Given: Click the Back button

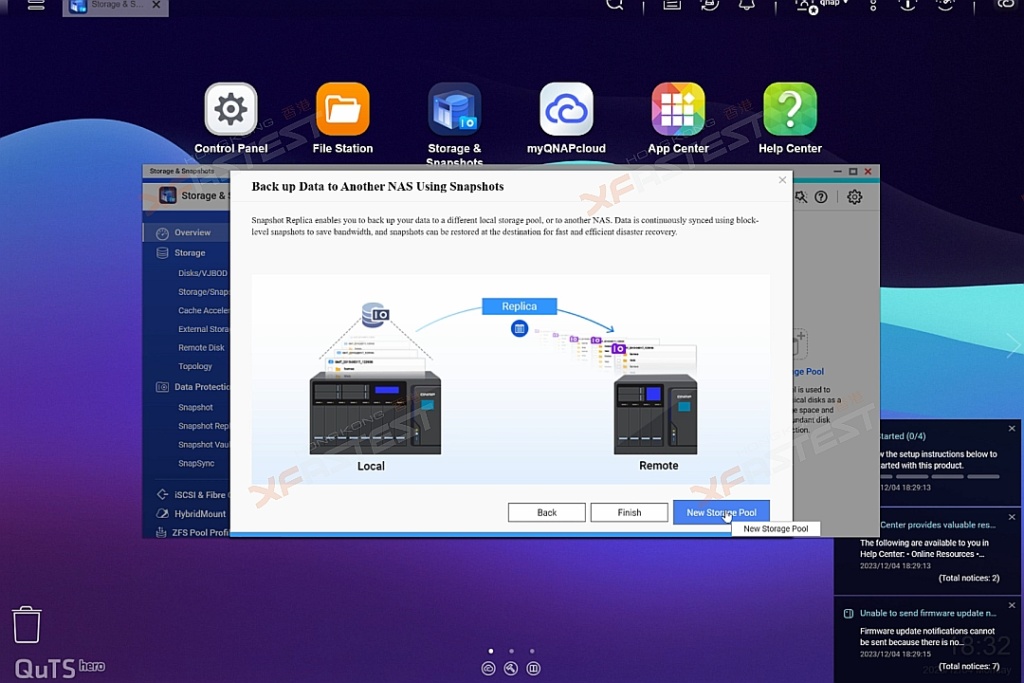Looking at the screenshot, I should 547,513.
